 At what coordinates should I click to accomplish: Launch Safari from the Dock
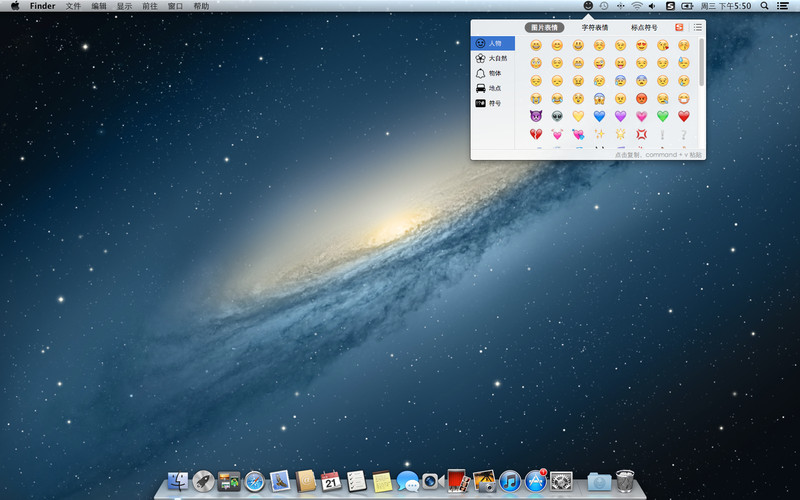pyautogui.click(x=254, y=481)
